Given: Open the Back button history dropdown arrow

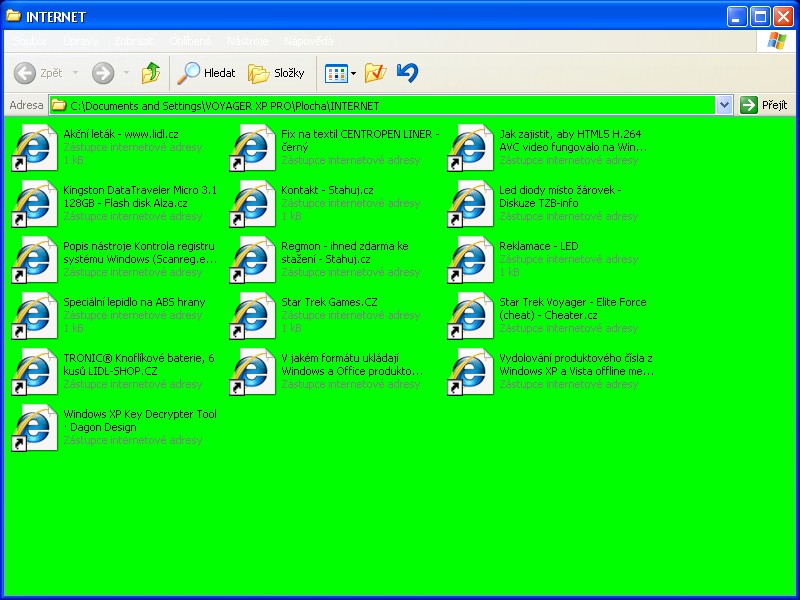Looking at the screenshot, I should point(75,73).
